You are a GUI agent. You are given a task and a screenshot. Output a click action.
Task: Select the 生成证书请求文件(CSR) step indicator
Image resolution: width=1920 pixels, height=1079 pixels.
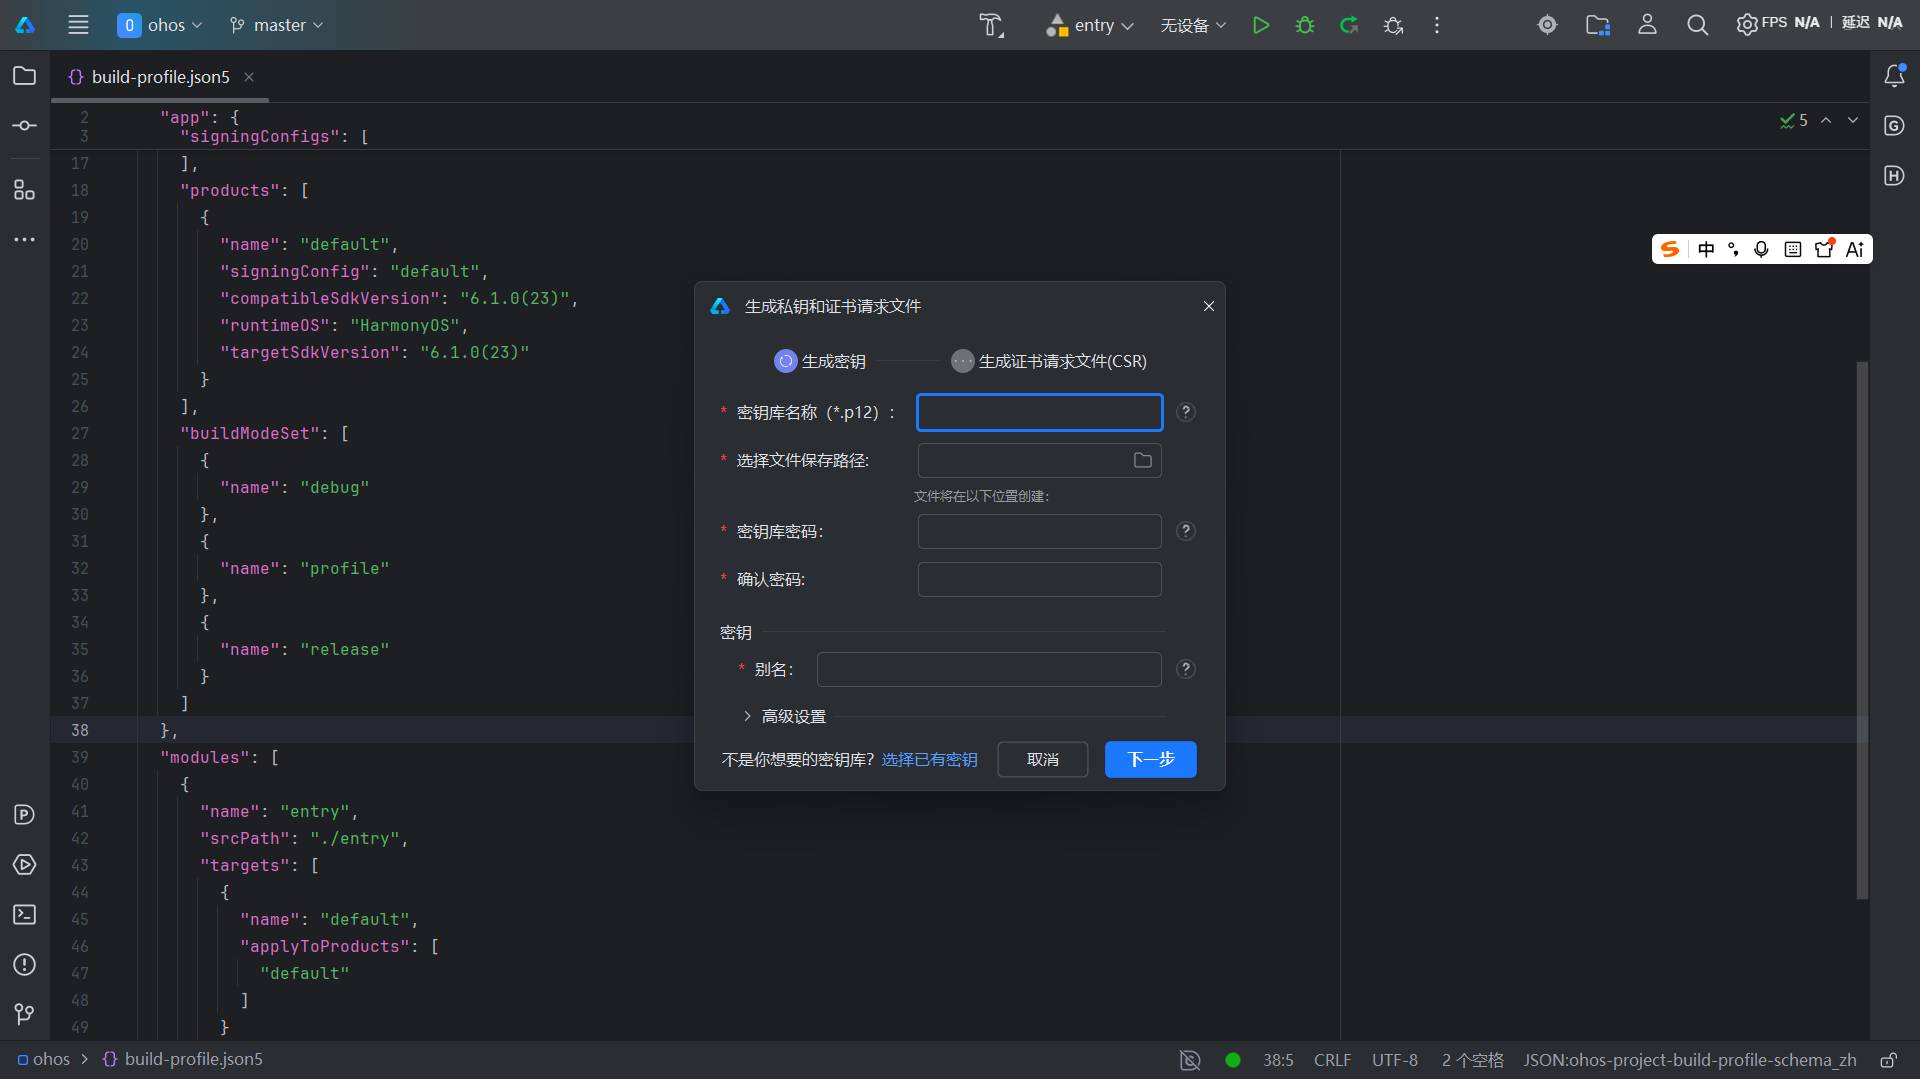click(x=1049, y=361)
